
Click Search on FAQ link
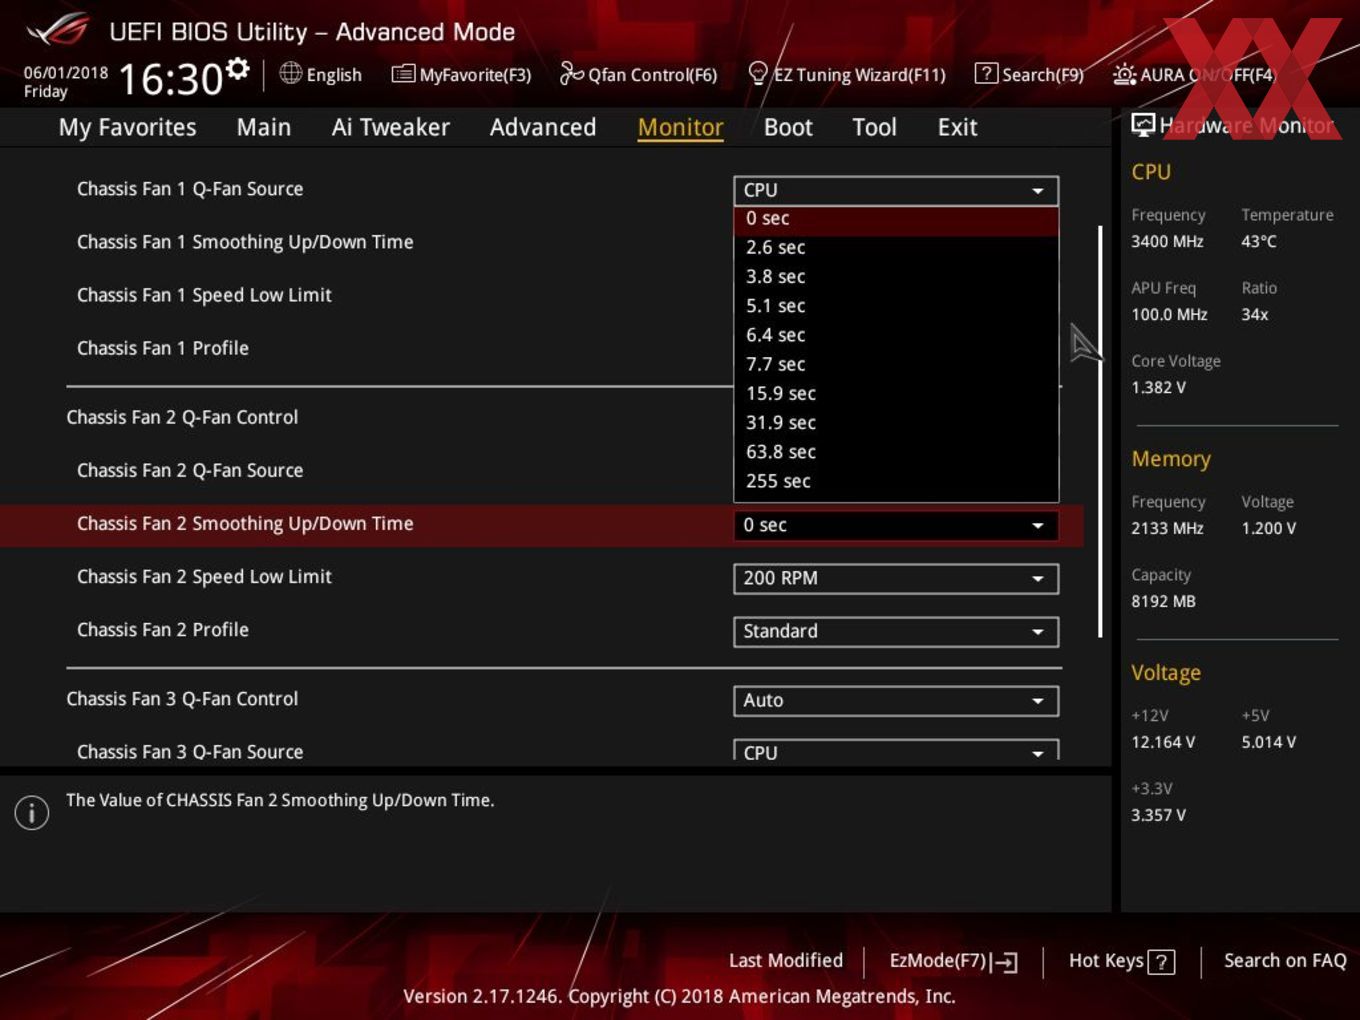click(x=1285, y=961)
